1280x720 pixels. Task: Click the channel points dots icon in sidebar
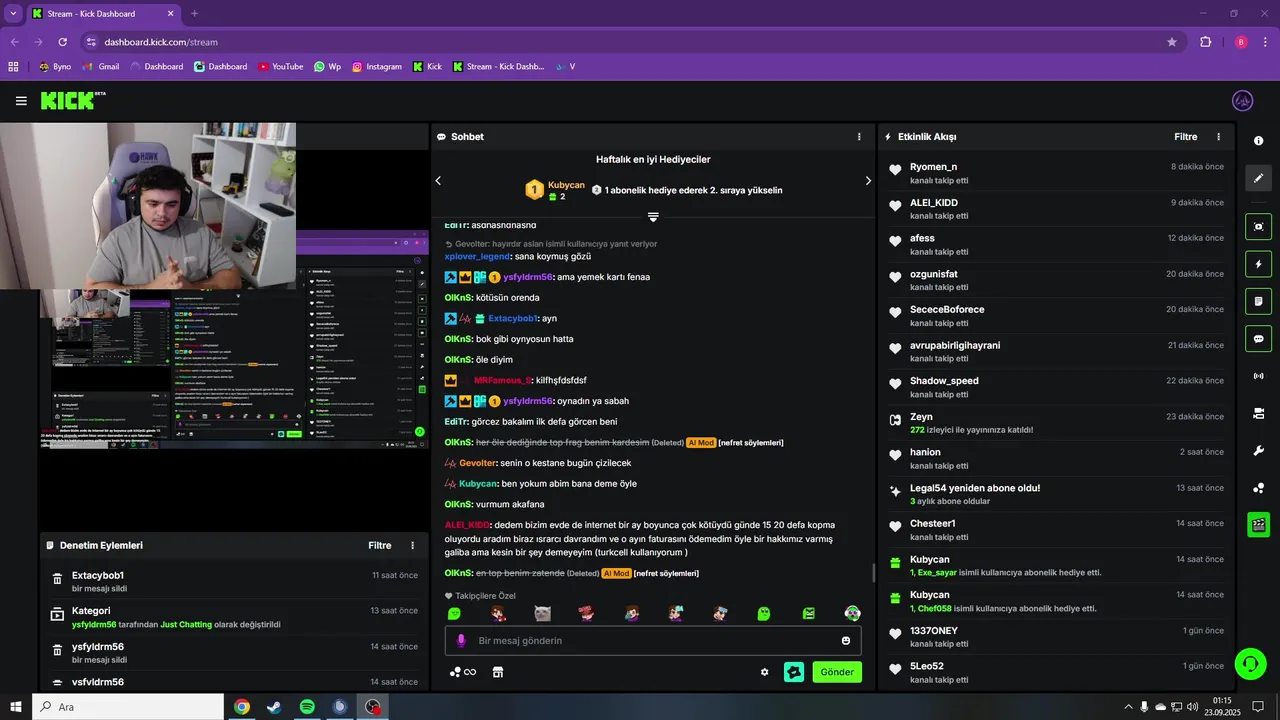[1259, 488]
